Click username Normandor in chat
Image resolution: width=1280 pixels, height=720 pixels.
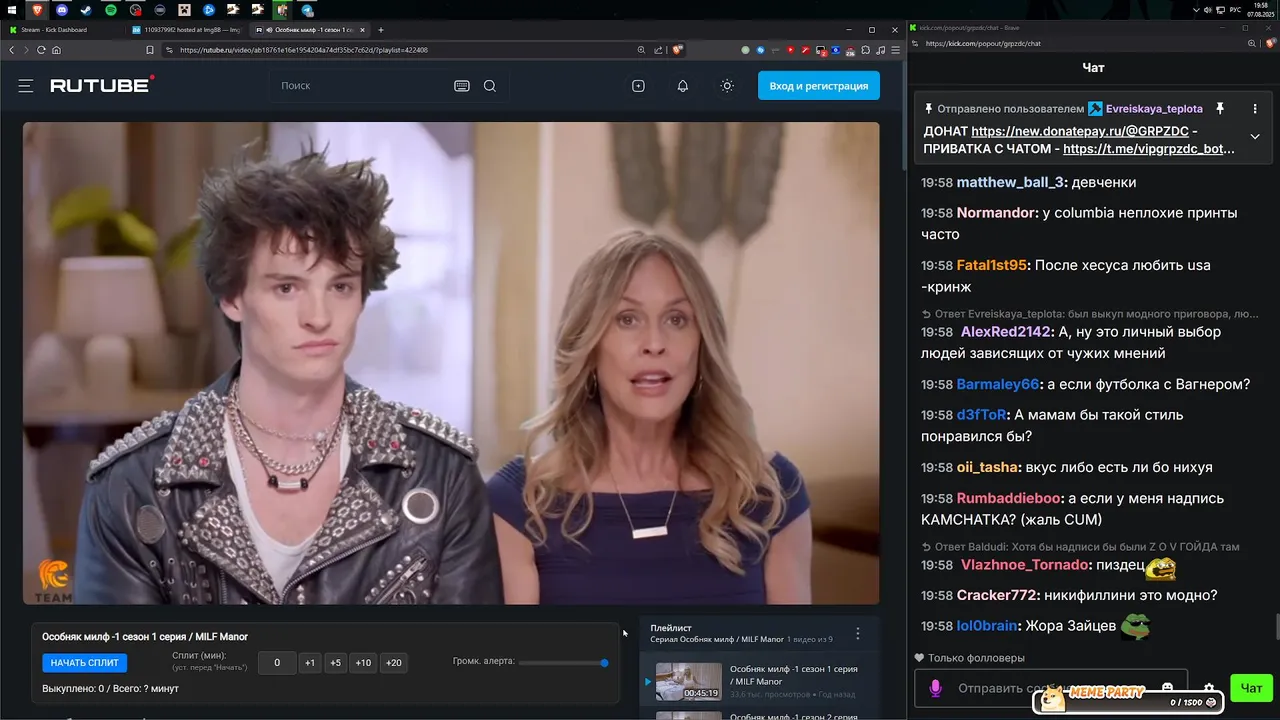pos(995,213)
